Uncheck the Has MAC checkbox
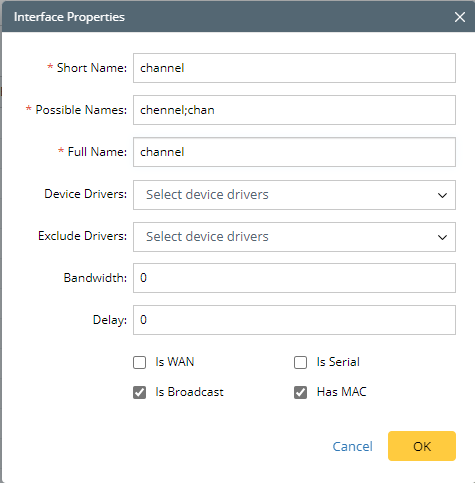The width and height of the screenshot is (475, 483). pyautogui.click(x=300, y=392)
